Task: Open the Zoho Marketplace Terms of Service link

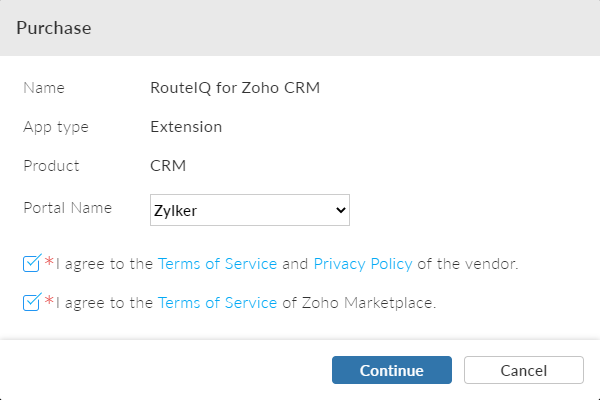Action: pyautogui.click(x=217, y=302)
